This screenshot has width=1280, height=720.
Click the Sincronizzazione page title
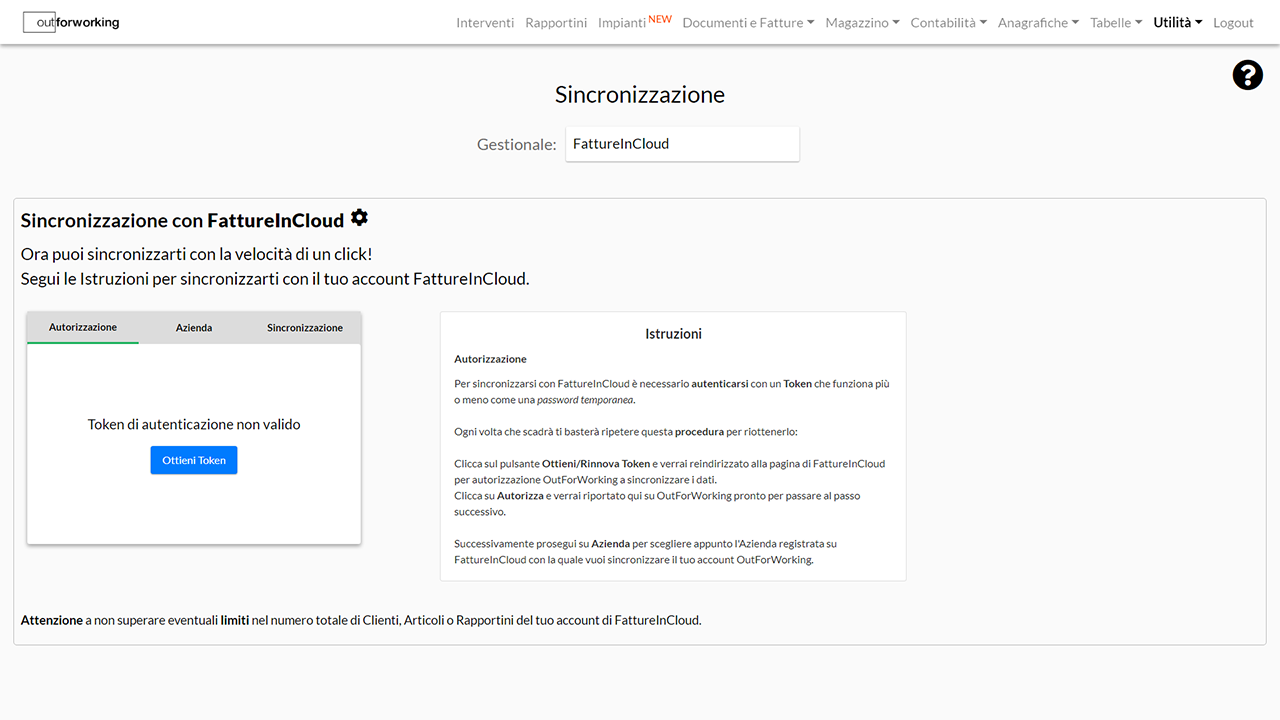pos(640,95)
